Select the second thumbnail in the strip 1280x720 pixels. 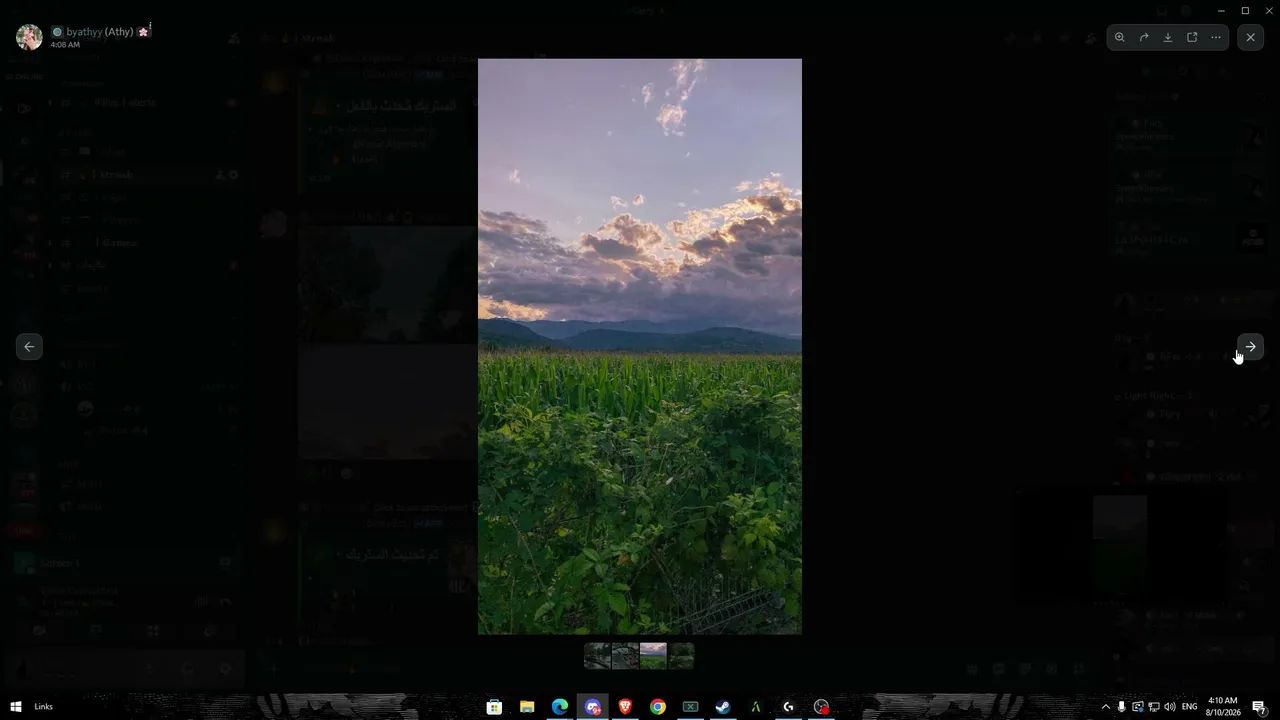point(625,656)
